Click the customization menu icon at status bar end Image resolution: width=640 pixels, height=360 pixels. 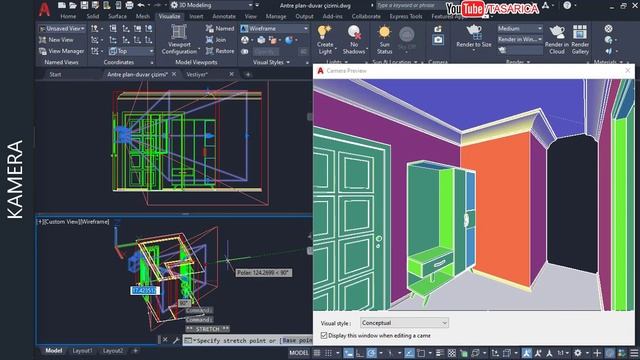coord(634,353)
